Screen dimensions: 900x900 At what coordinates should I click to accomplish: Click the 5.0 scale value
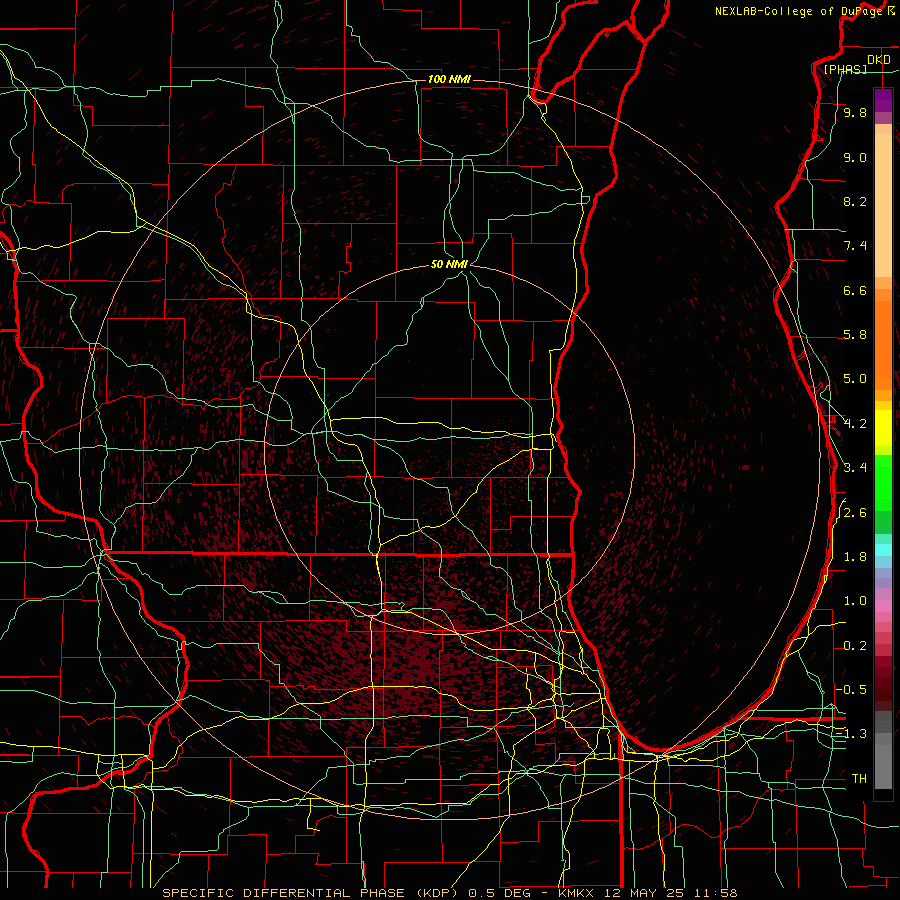pos(855,379)
